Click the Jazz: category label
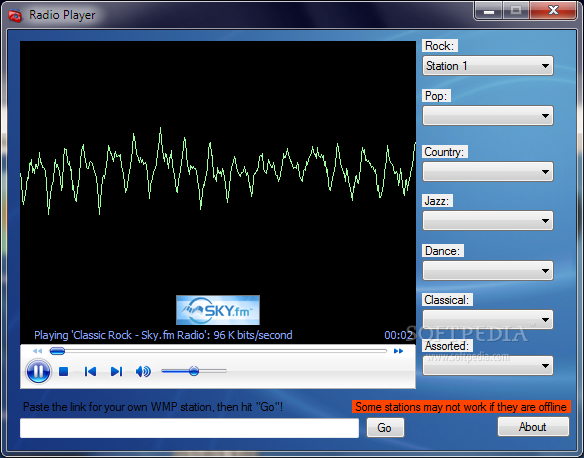Viewport: 584px width, 458px height. [437, 201]
